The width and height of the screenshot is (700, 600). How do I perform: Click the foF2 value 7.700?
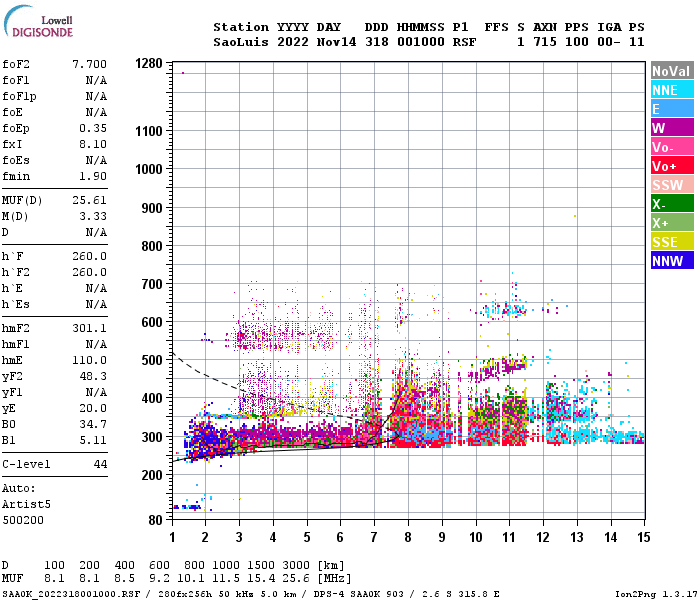click(90, 64)
